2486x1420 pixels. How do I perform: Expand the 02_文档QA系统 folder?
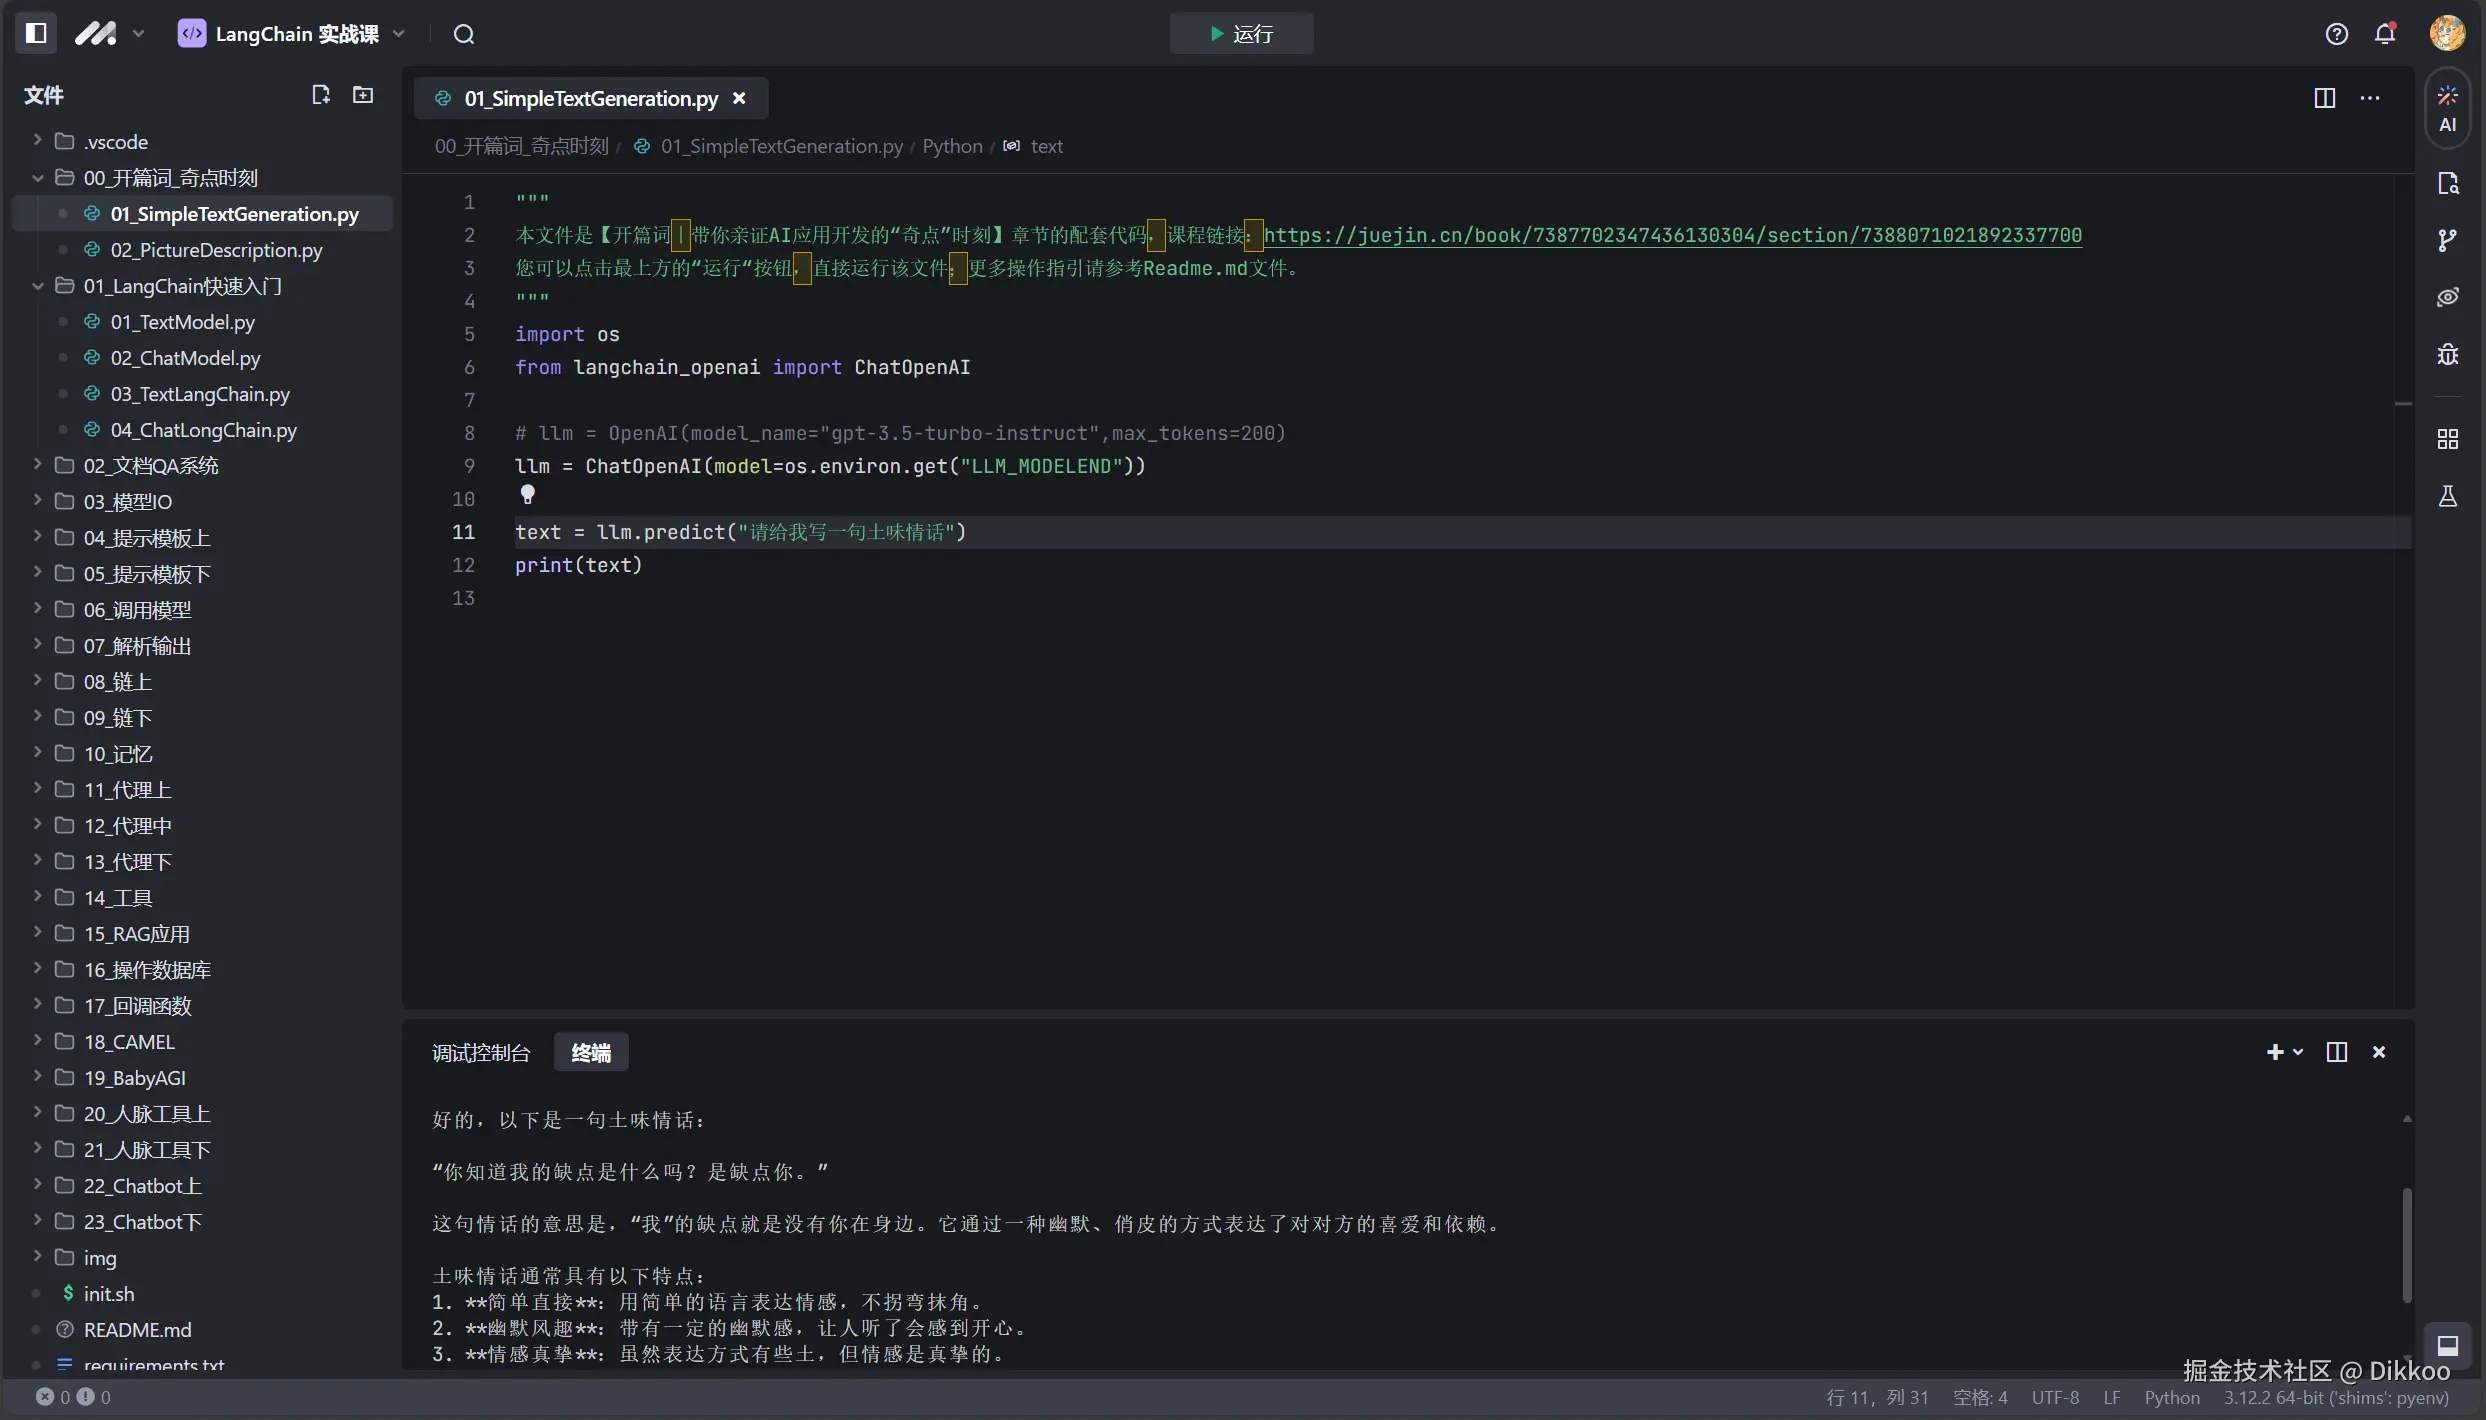pos(150,466)
